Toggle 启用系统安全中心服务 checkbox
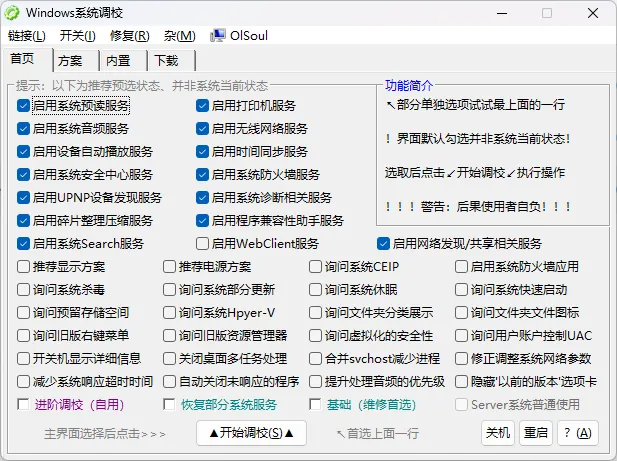The height and width of the screenshot is (461, 617). point(24,175)
